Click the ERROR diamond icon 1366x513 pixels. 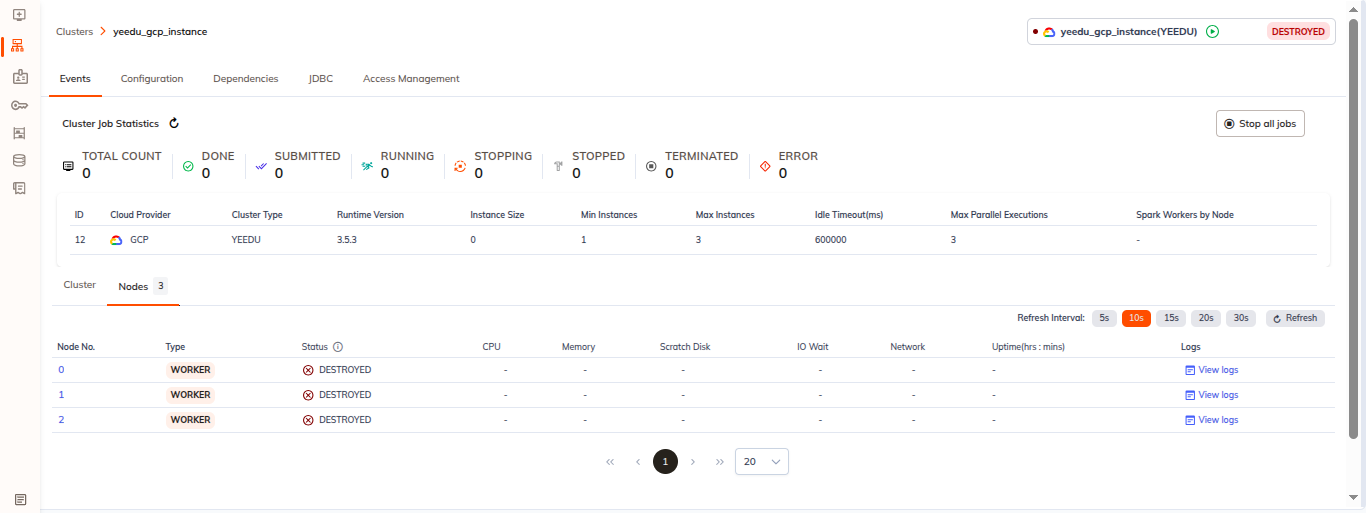point(765,166)
